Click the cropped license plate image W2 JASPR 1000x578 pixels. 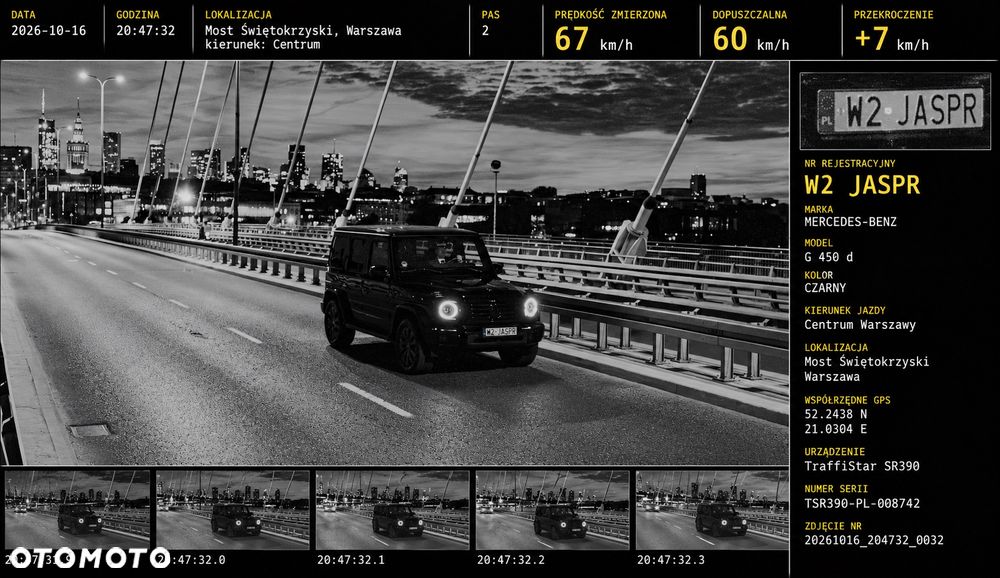pos(895,111)
